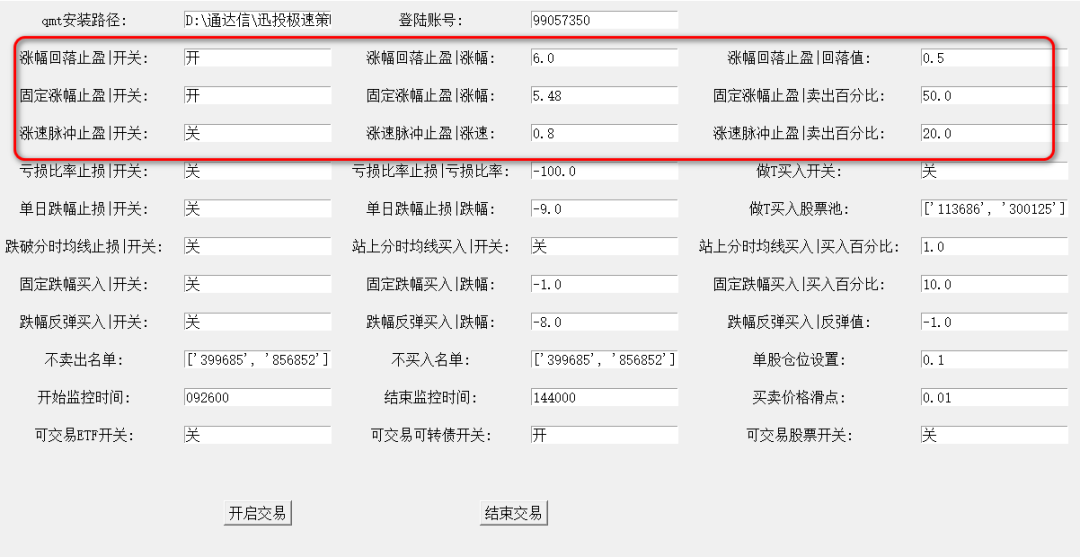This screenshot has height=557, width=1080.
Task: Edit the 站上分时均线买入|开关 field
Action: [605, 246]
